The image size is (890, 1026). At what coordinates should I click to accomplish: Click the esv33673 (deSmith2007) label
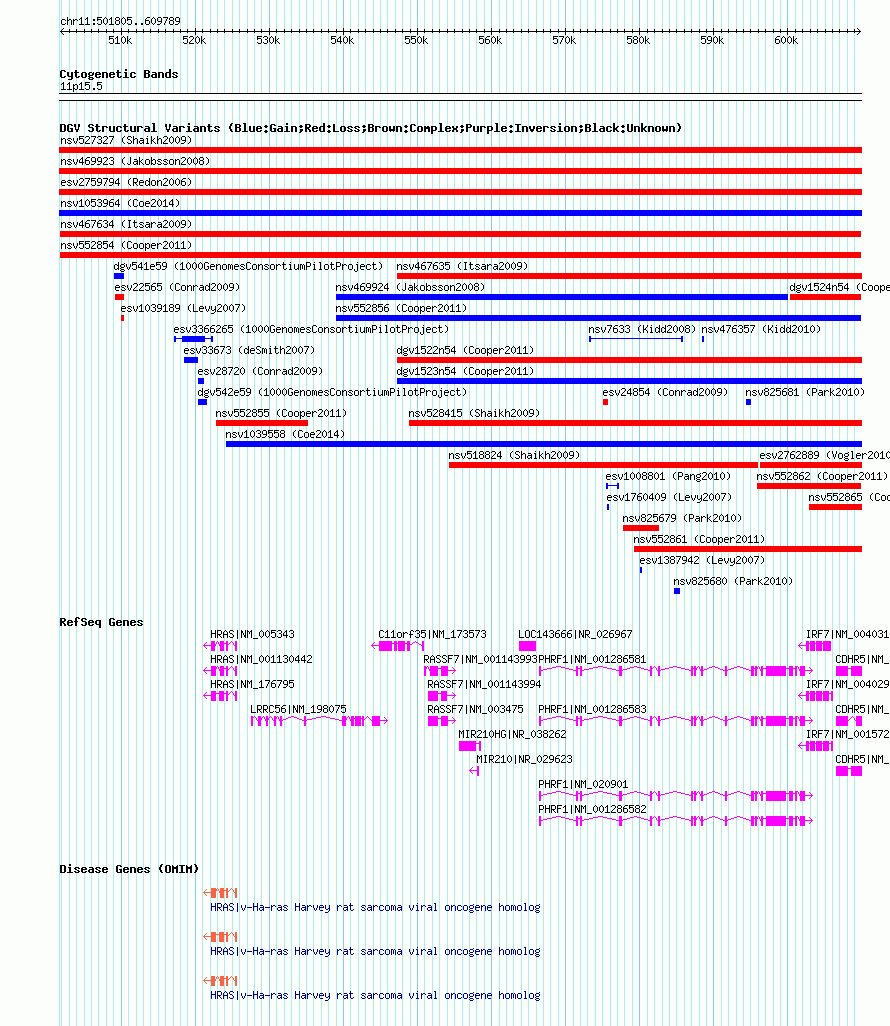pos(249,350)
